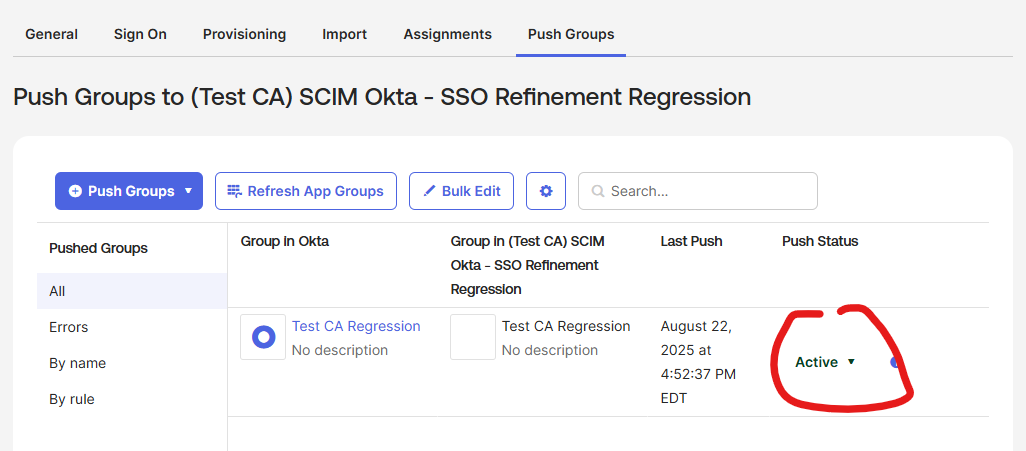Select the Import tab
Screen dimensions: 1026x451
click(x=344, y=34)
